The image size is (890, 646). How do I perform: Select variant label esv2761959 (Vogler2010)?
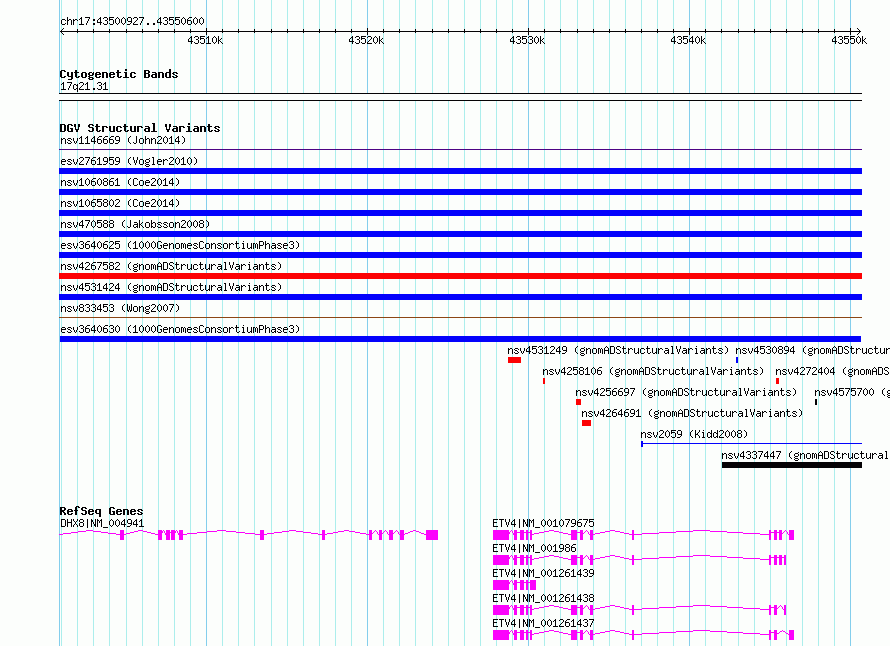[x=129, y=161]
